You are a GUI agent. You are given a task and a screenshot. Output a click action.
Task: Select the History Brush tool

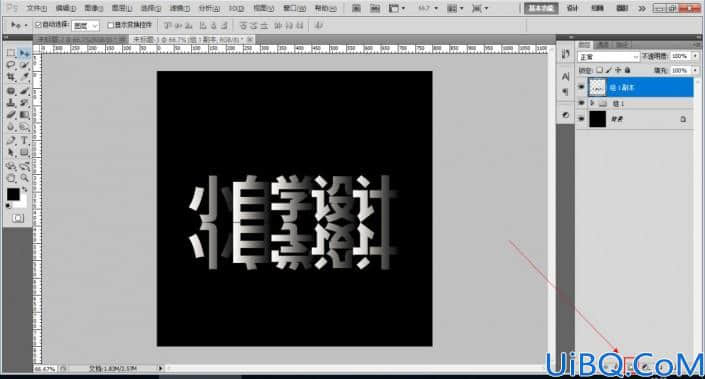point(24,103)
